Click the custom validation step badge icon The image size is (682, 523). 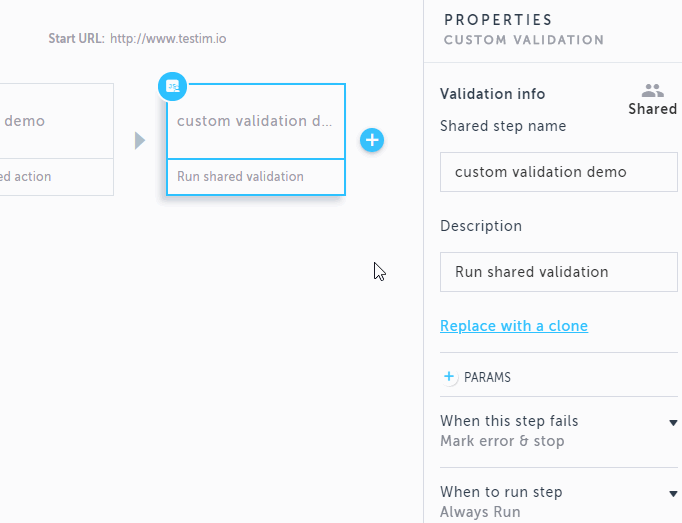point(173,86)
